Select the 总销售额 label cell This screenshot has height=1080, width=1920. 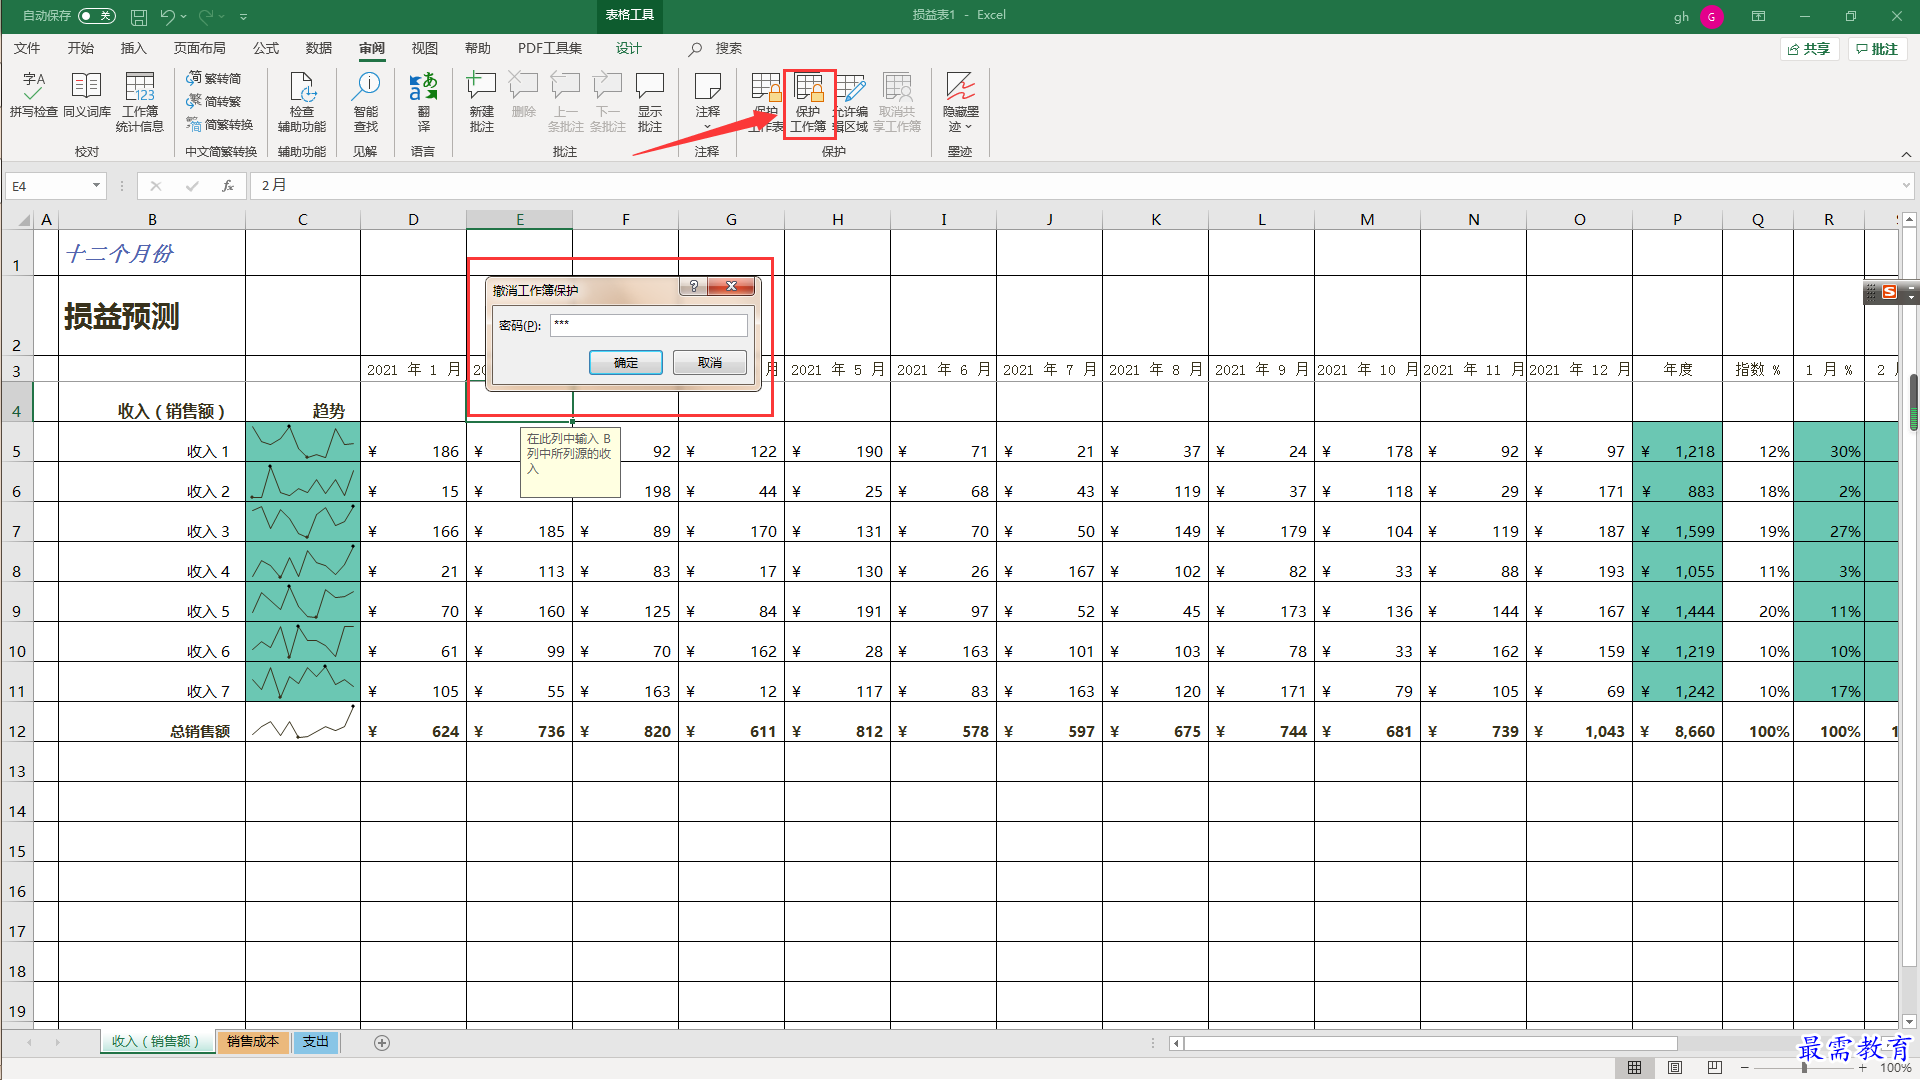click(152, 722)
